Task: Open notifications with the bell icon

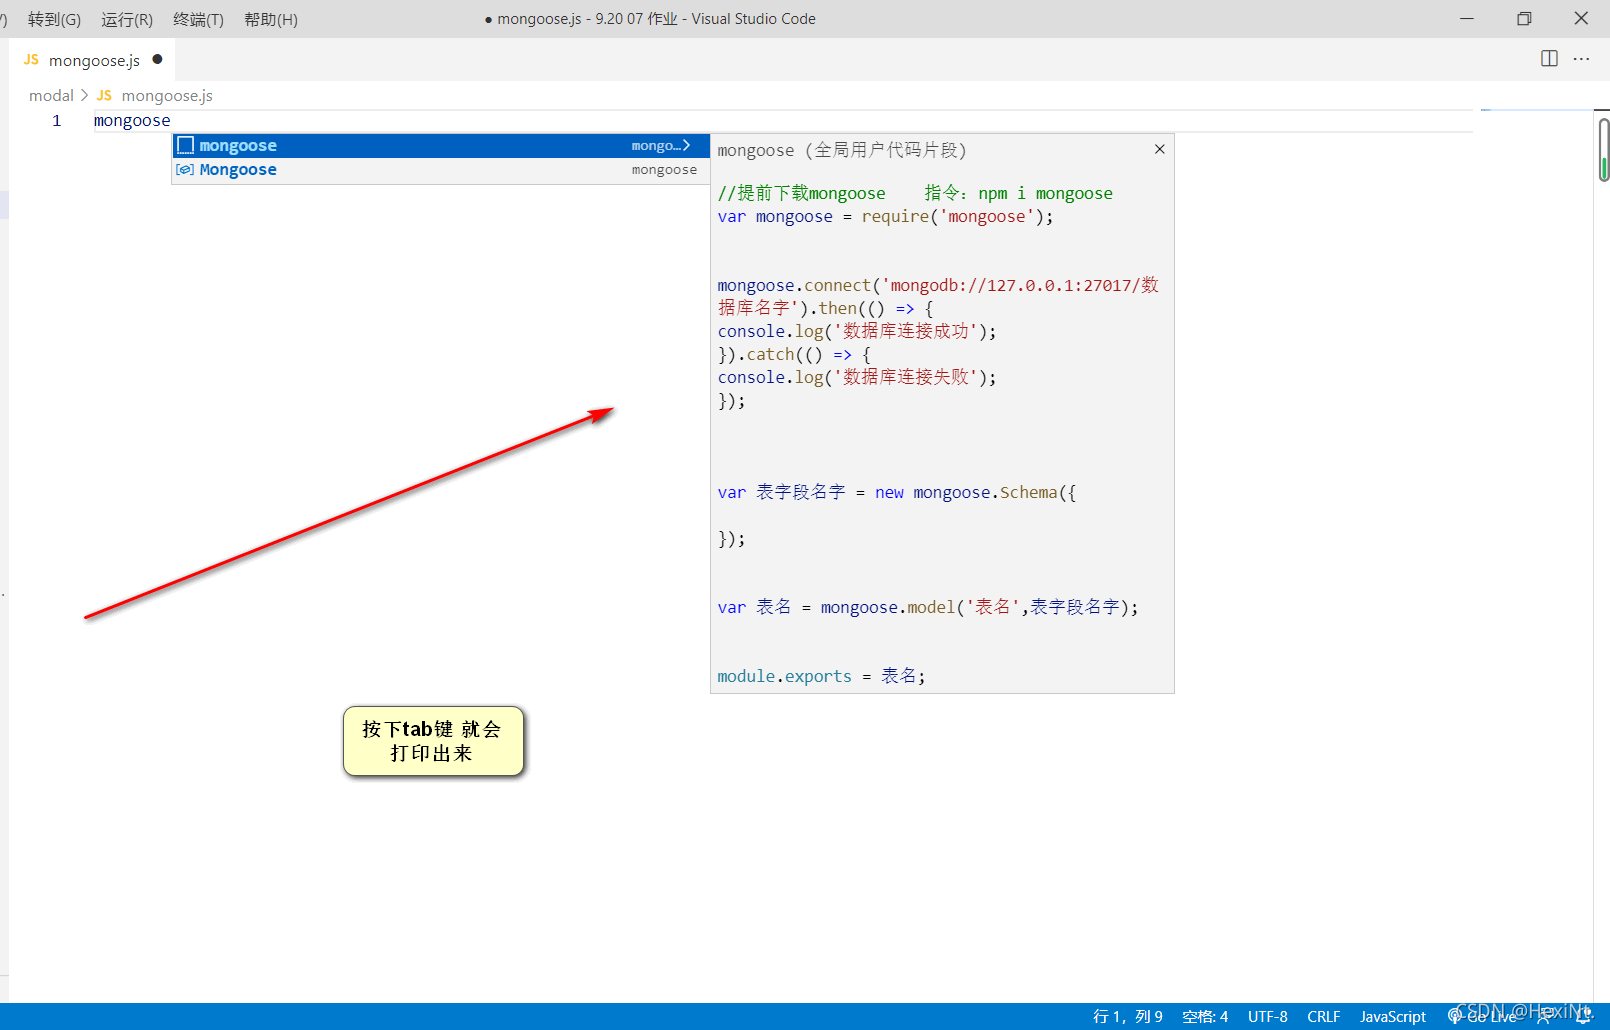Action: 1583,1016
